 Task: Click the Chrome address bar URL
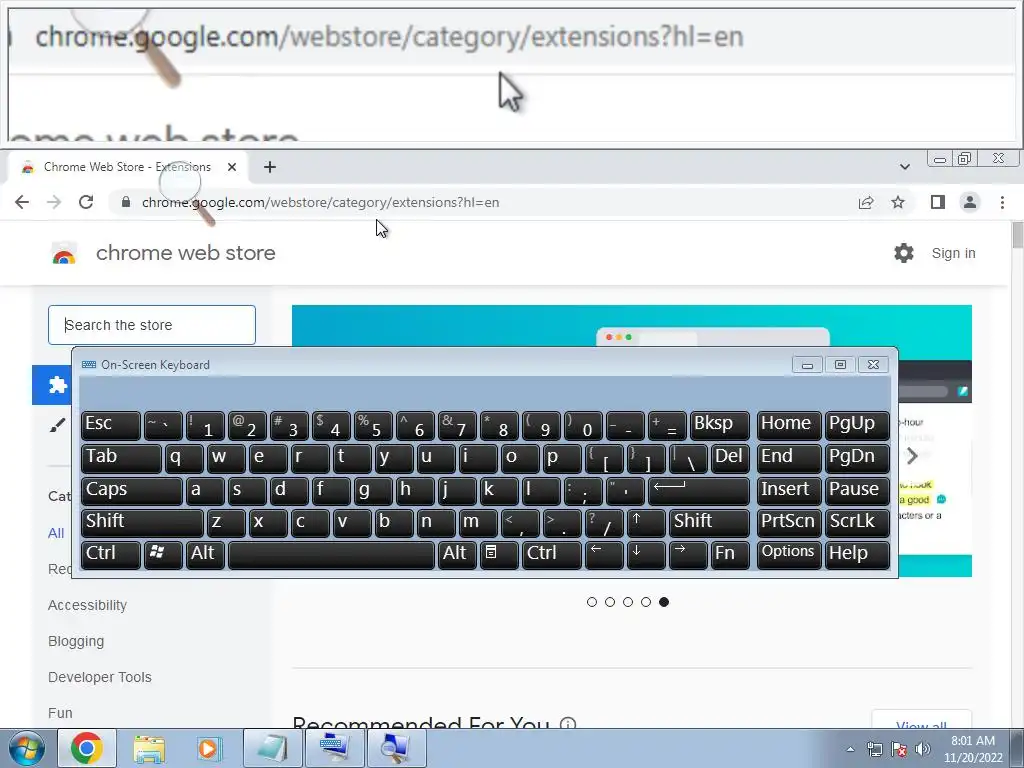[x=320, y=202]
